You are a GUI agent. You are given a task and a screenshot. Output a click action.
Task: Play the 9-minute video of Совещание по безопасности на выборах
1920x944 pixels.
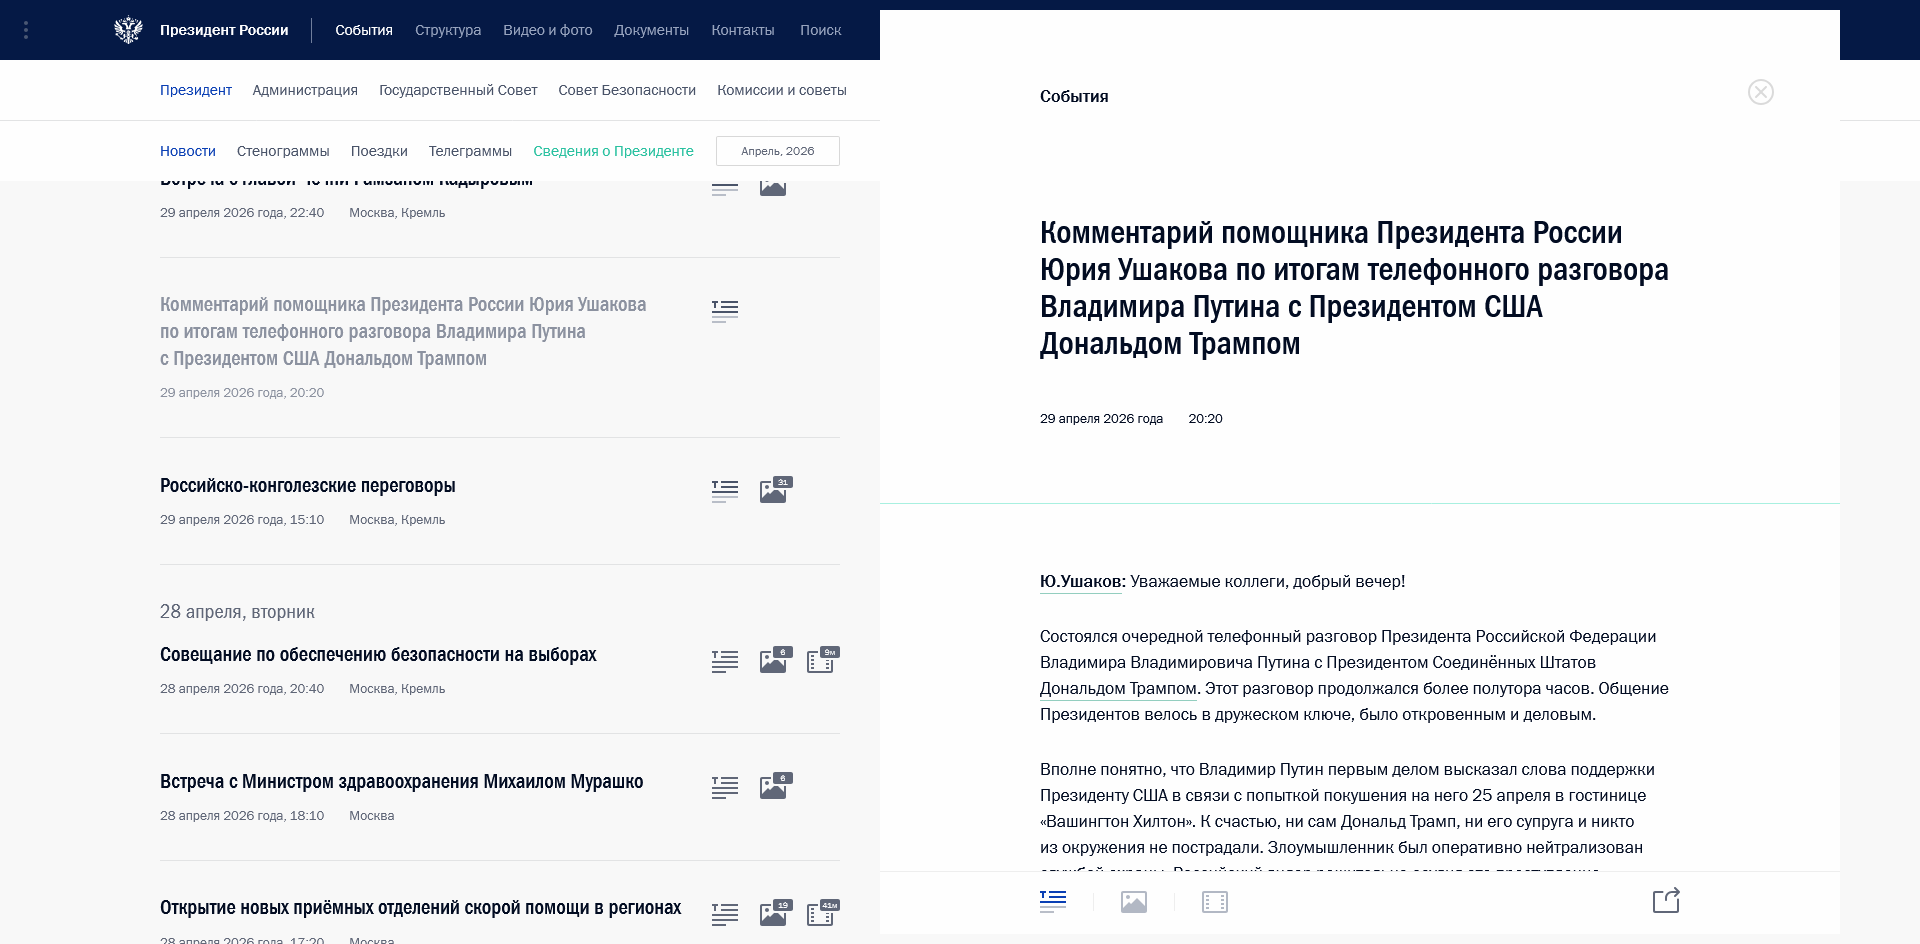pos(822,660)
